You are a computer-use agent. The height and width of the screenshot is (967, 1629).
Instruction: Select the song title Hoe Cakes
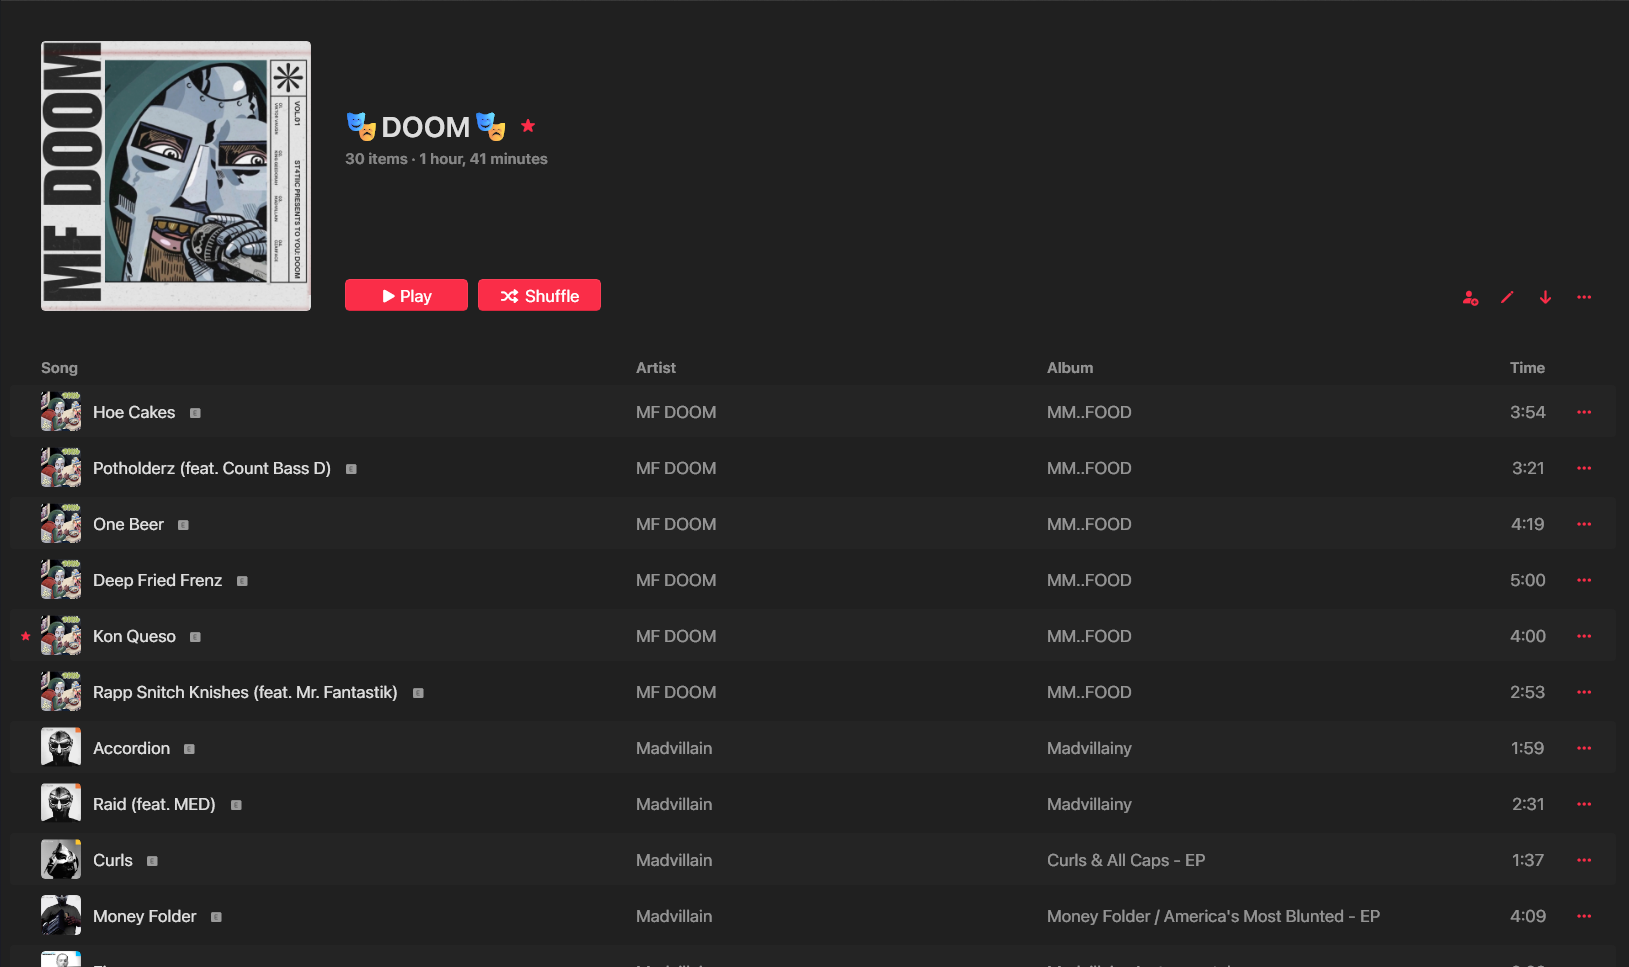[x=134, y=412]
